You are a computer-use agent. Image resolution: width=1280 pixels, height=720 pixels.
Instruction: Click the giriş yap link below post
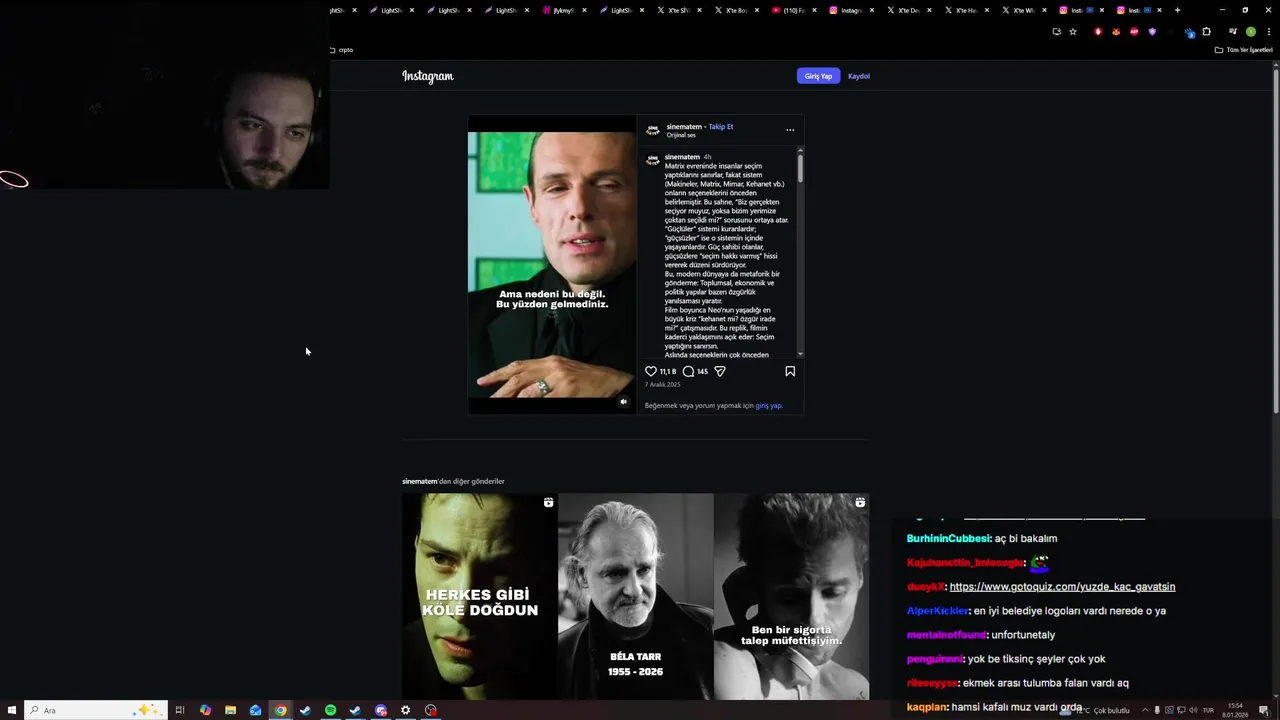768,406
